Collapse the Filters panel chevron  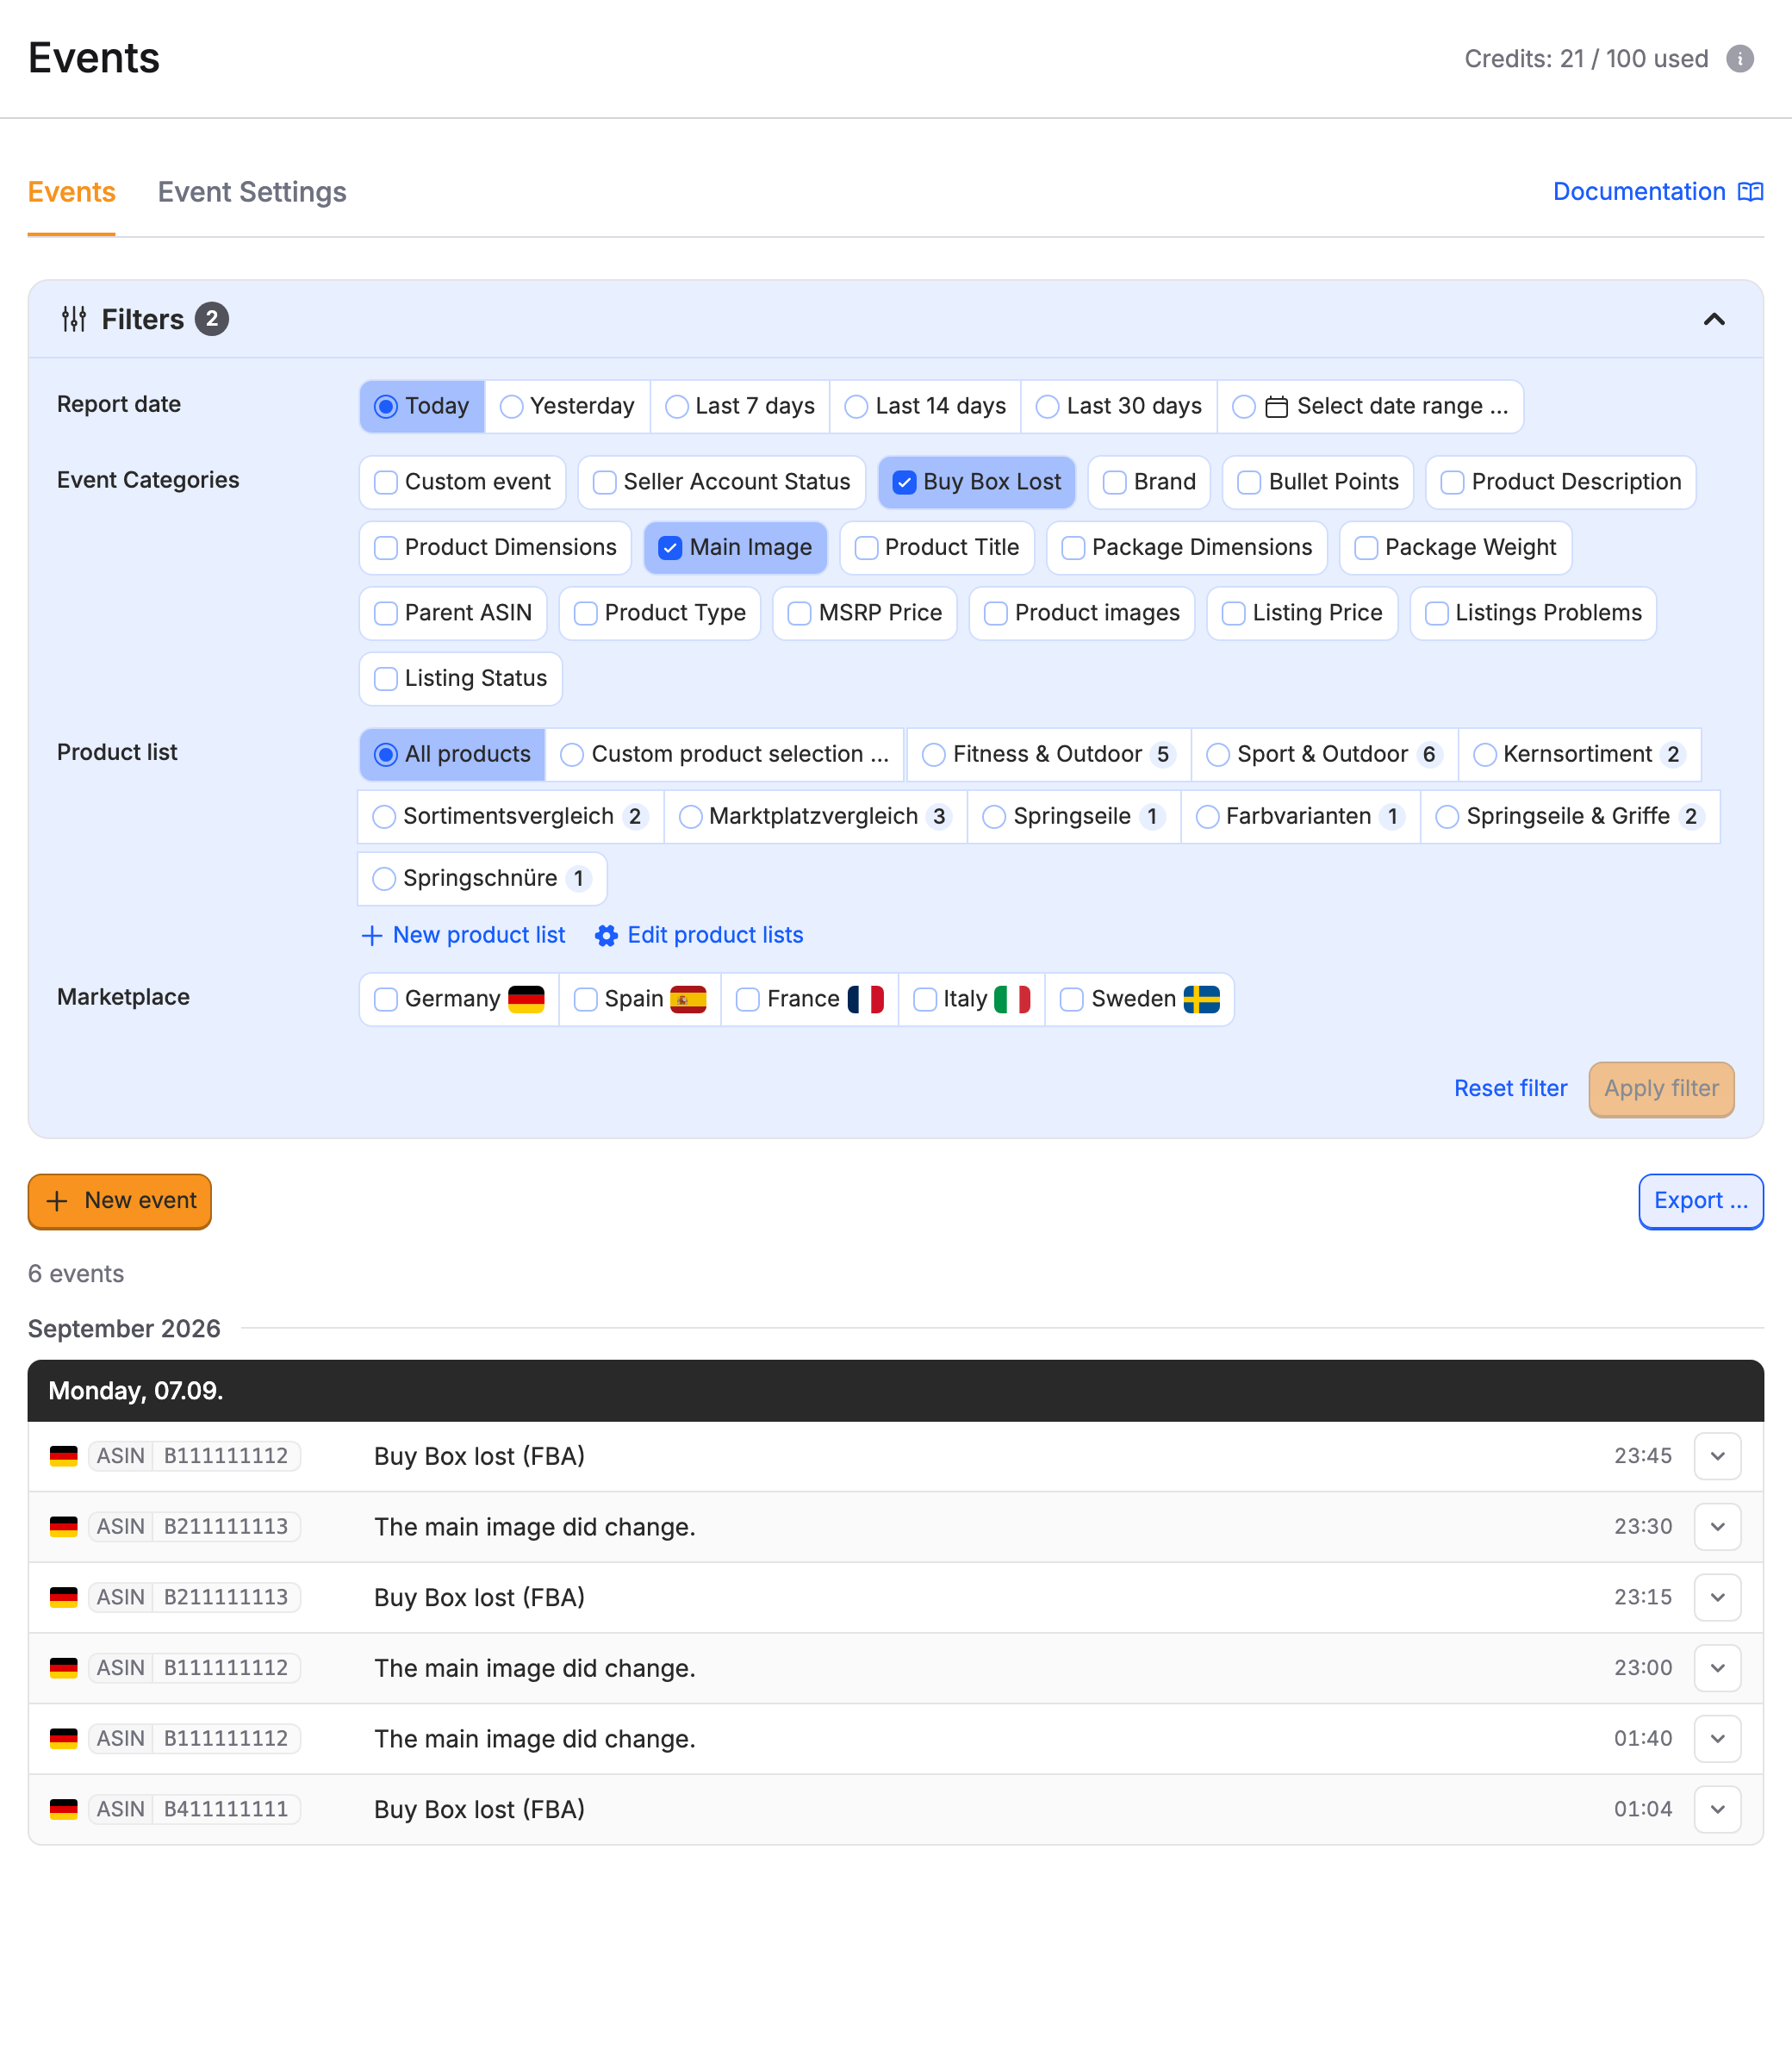coord(1714,319)
